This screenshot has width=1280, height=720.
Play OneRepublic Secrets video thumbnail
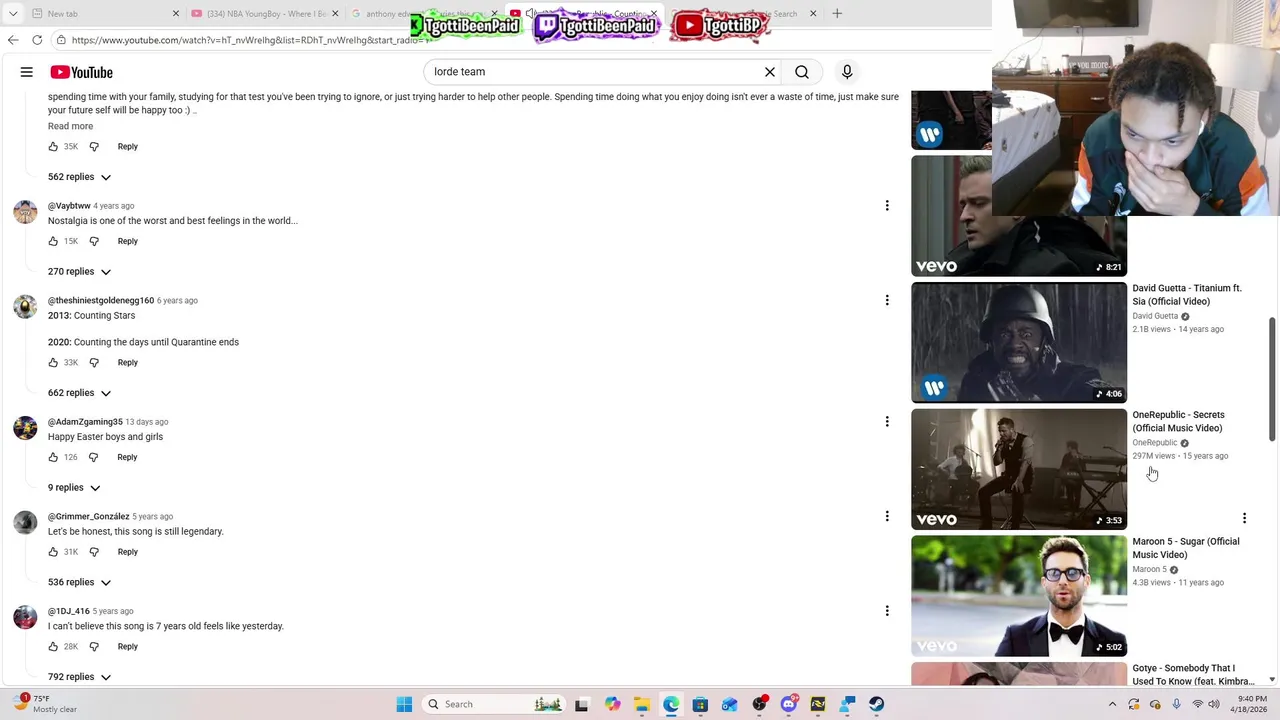click(x=1019, y=469)
